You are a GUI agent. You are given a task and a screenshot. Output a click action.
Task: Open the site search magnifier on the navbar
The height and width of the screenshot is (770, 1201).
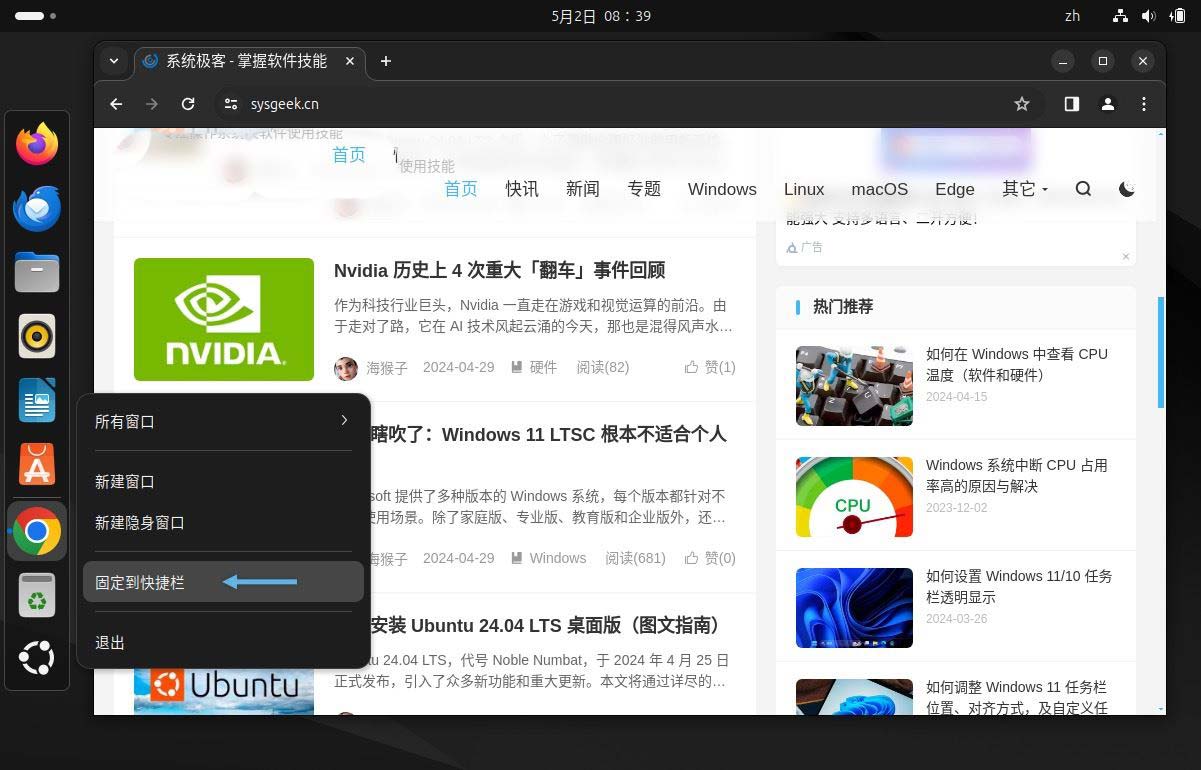click(x=1083, y=189)
